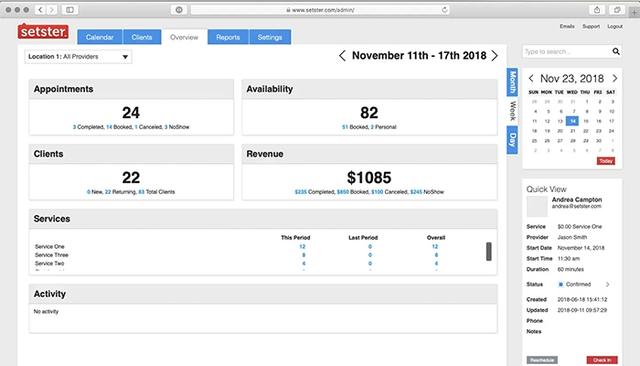This screenshot has height=366, width=640.
Task: Click the search magnifier icon
Action: click(616, 51)
